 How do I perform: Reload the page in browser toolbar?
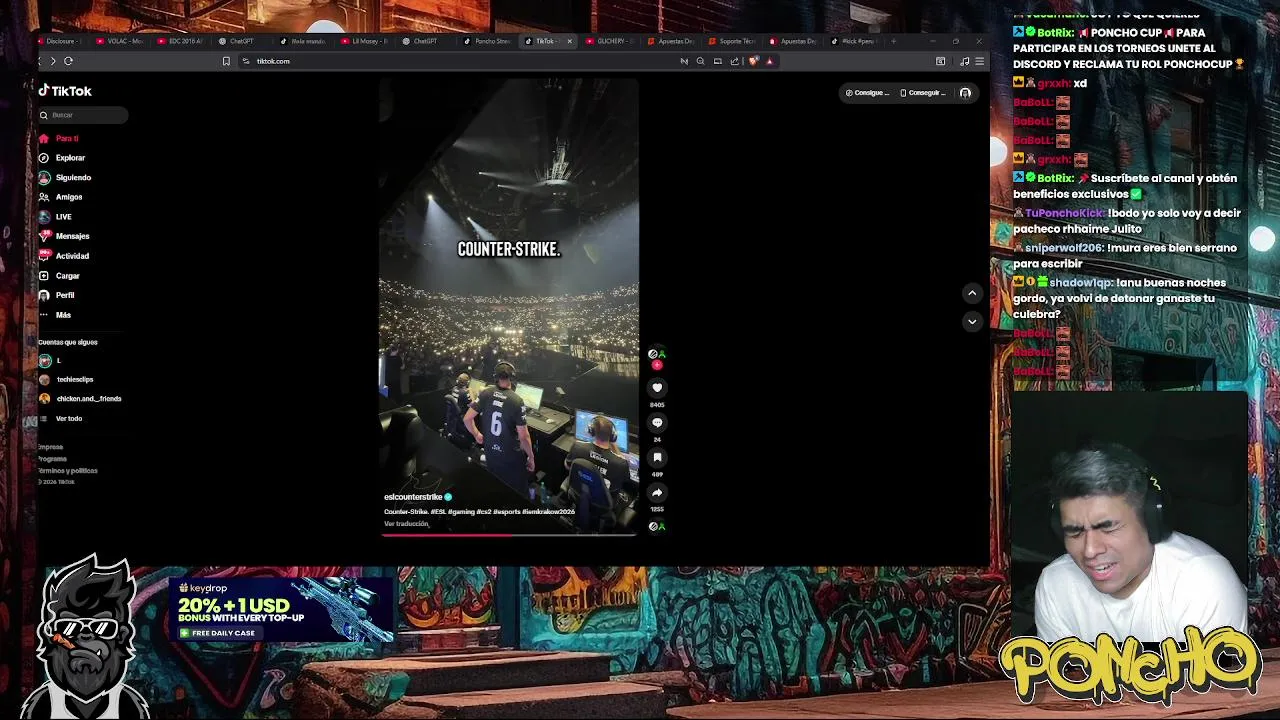tap(68, 61)
